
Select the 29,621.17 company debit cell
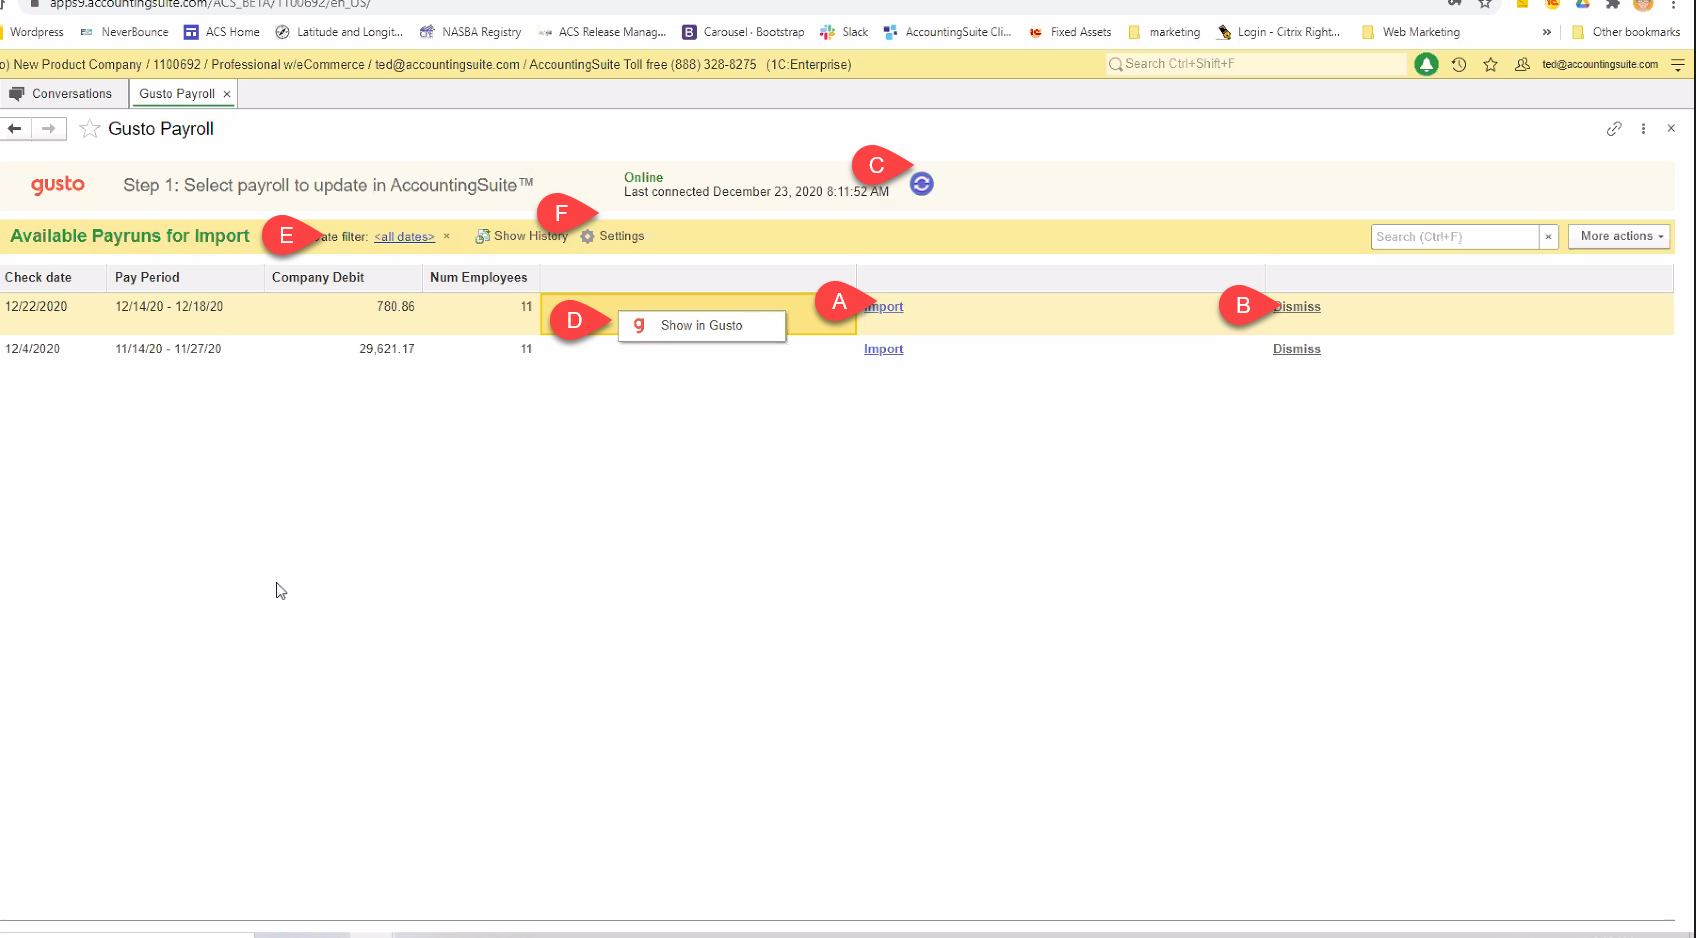point(386,349)
